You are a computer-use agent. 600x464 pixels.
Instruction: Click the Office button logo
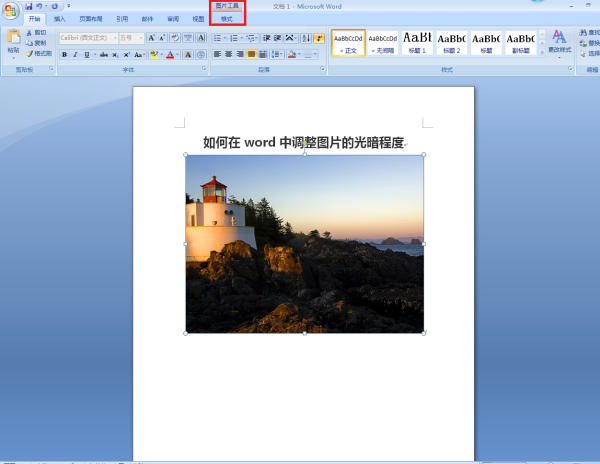pyautogui.click(x=11, y=10)
